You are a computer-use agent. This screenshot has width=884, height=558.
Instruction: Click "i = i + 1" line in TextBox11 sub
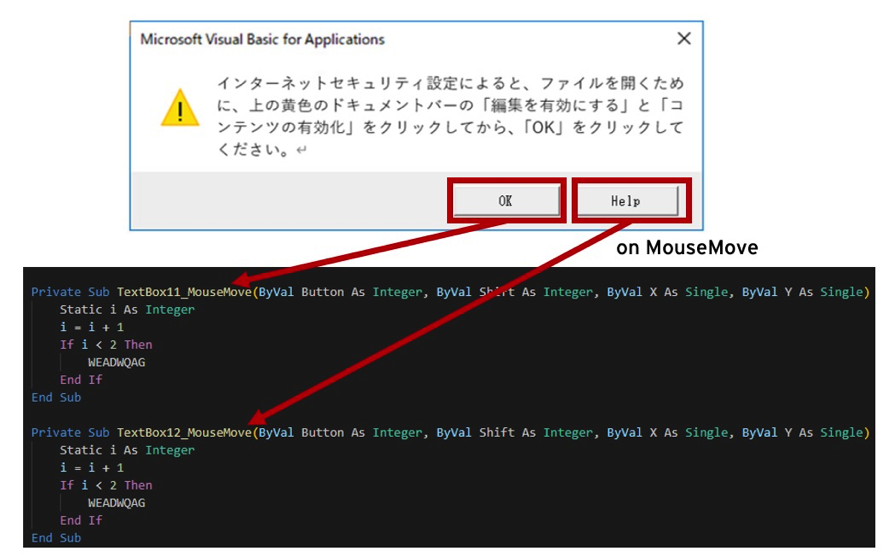pos(92,327)
